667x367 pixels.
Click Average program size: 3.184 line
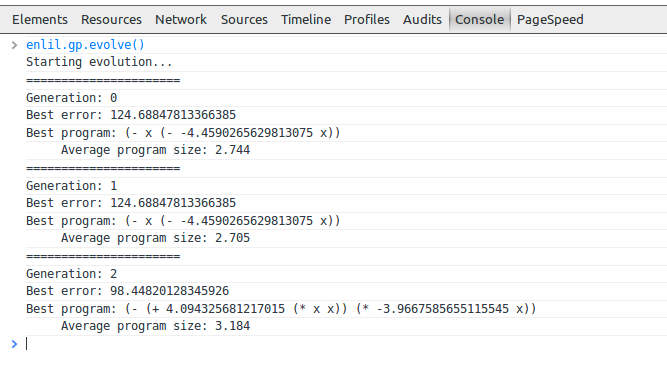[x=156, y=326]
